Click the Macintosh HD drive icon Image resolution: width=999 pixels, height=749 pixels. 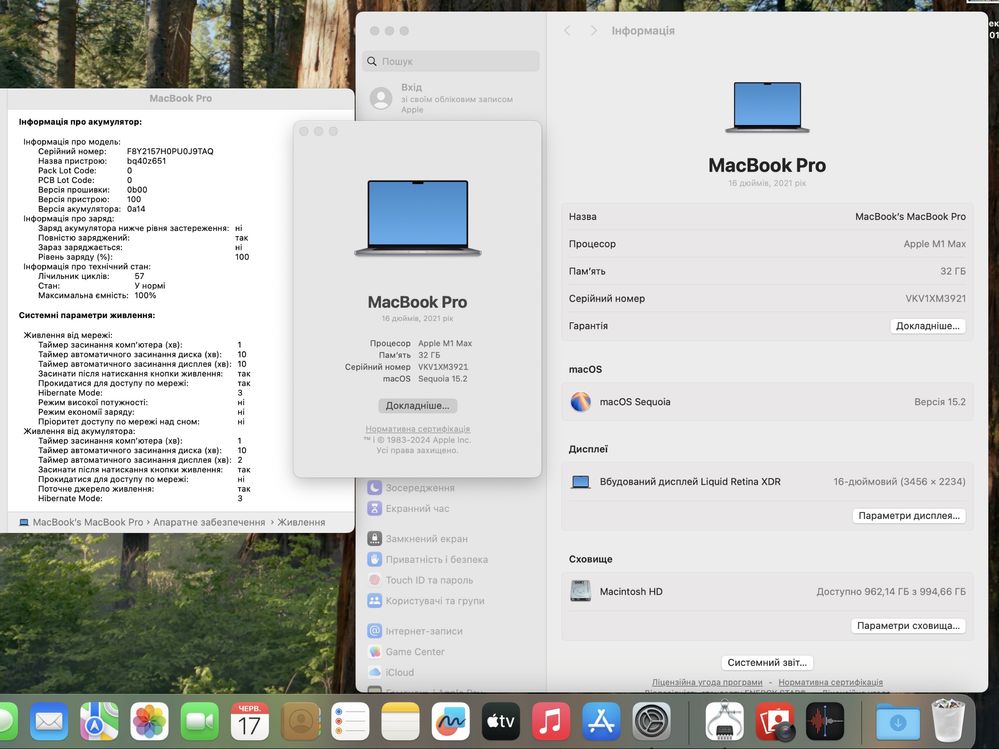point(580,591)
